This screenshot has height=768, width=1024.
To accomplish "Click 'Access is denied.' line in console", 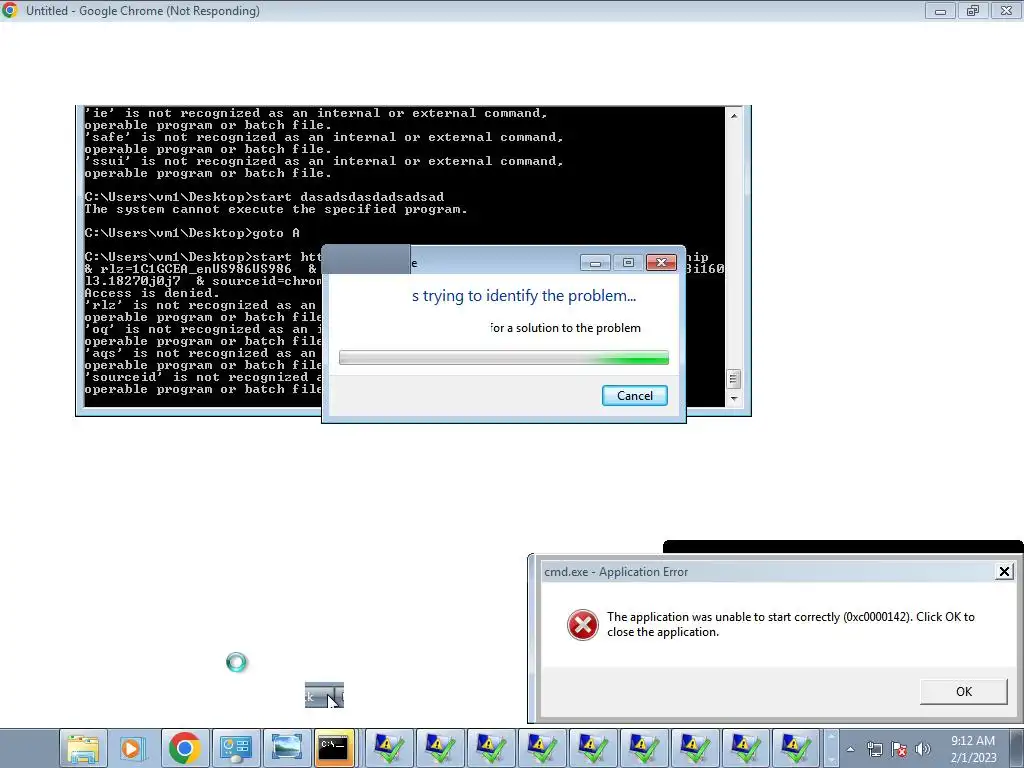I will pyautogui.click(x=152, y=293).
